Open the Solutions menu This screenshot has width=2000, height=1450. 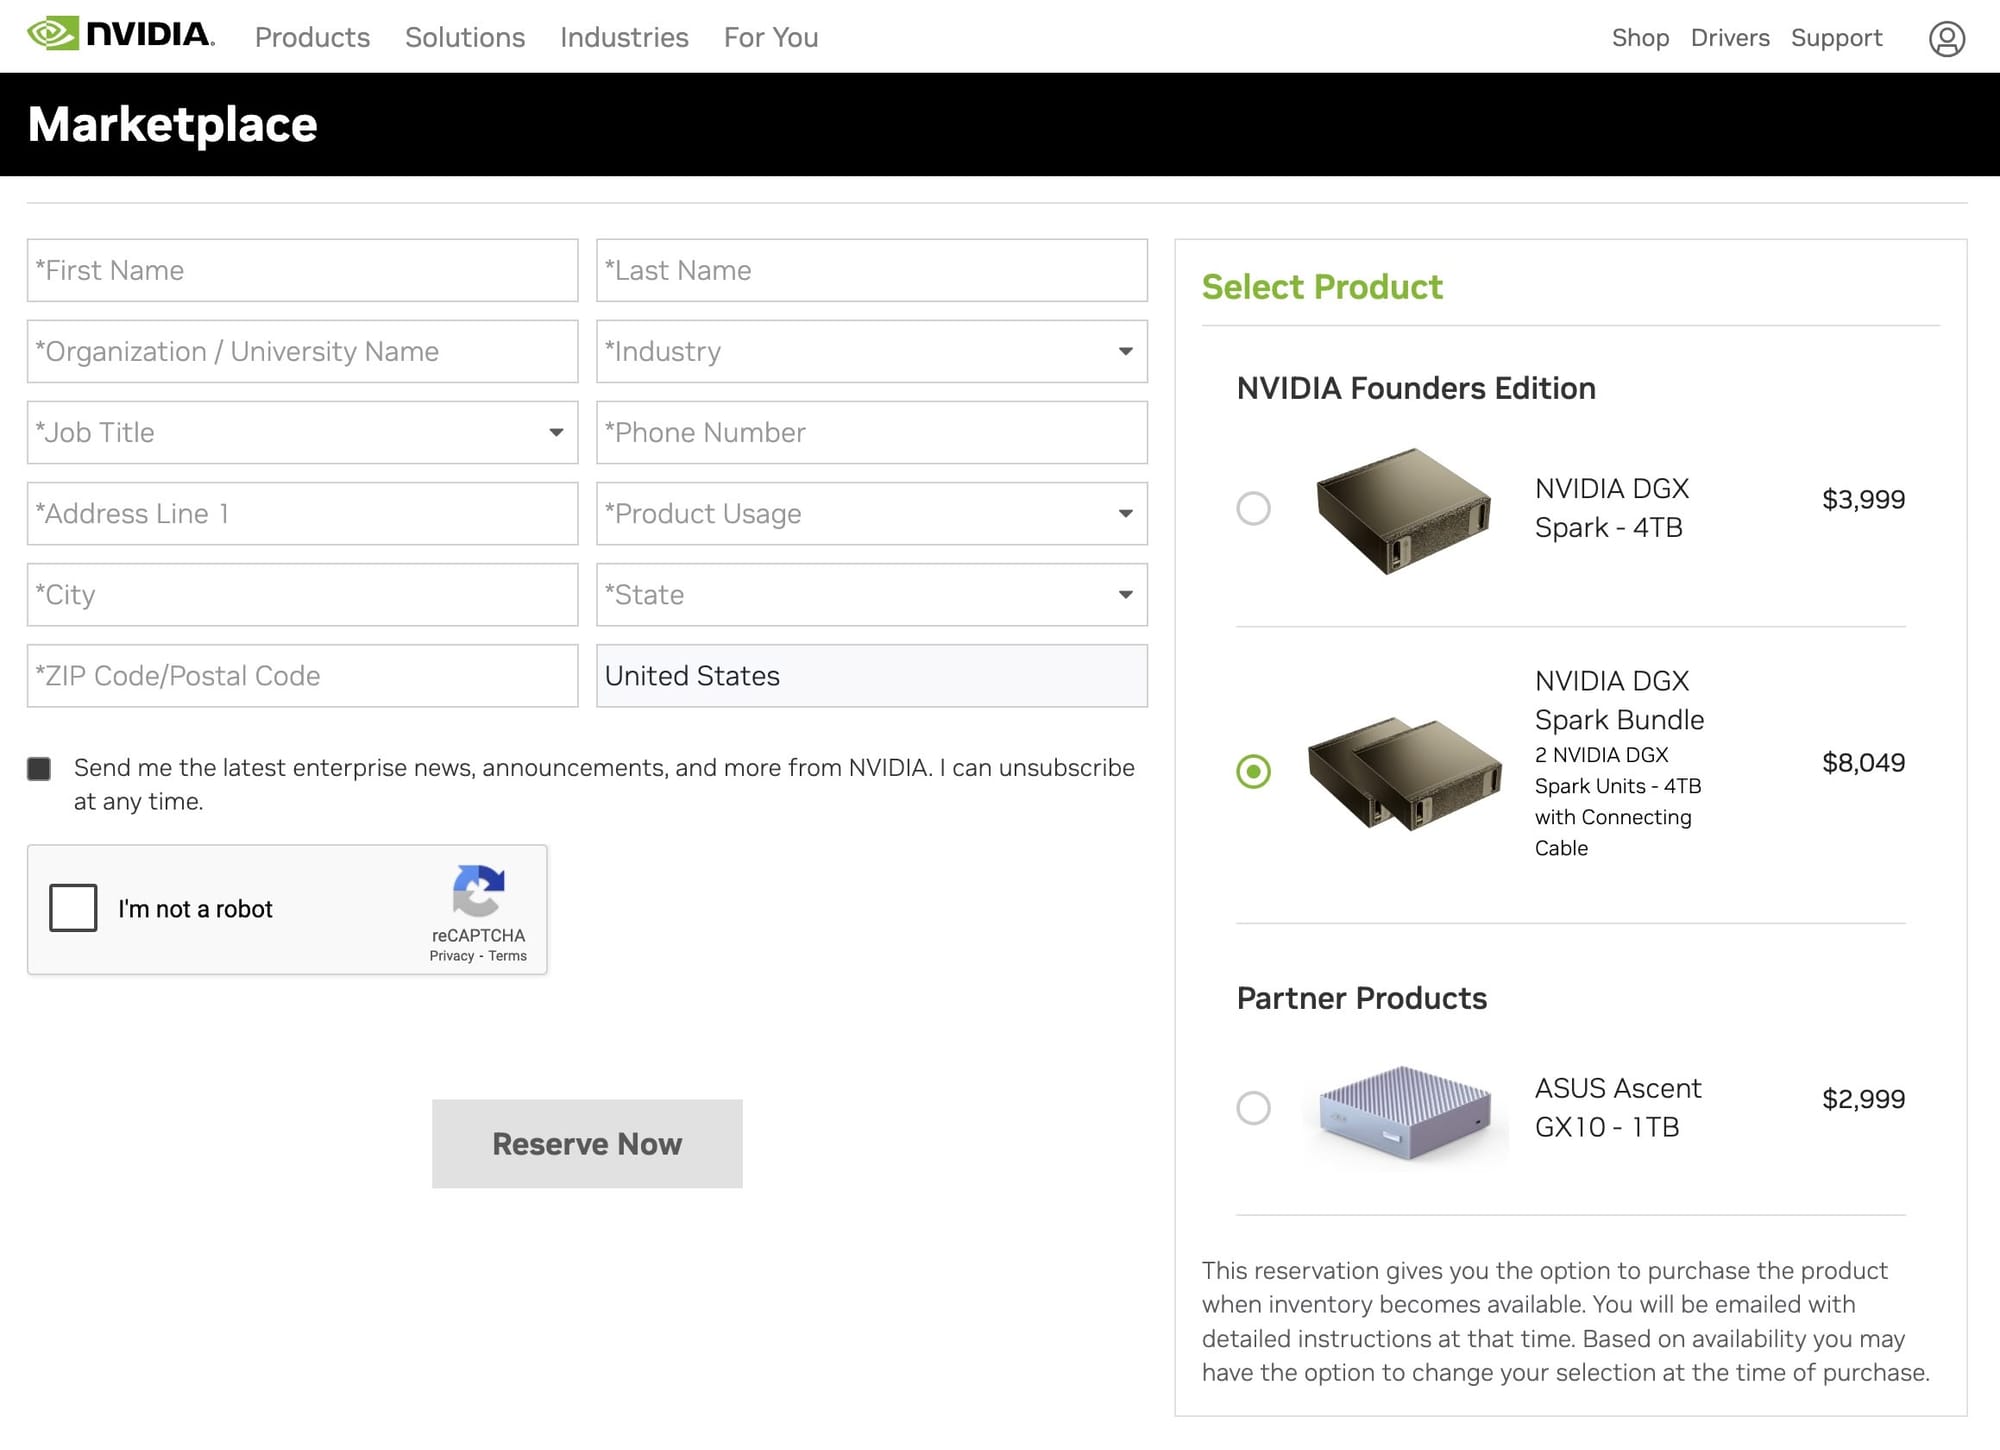coord(465,37)
